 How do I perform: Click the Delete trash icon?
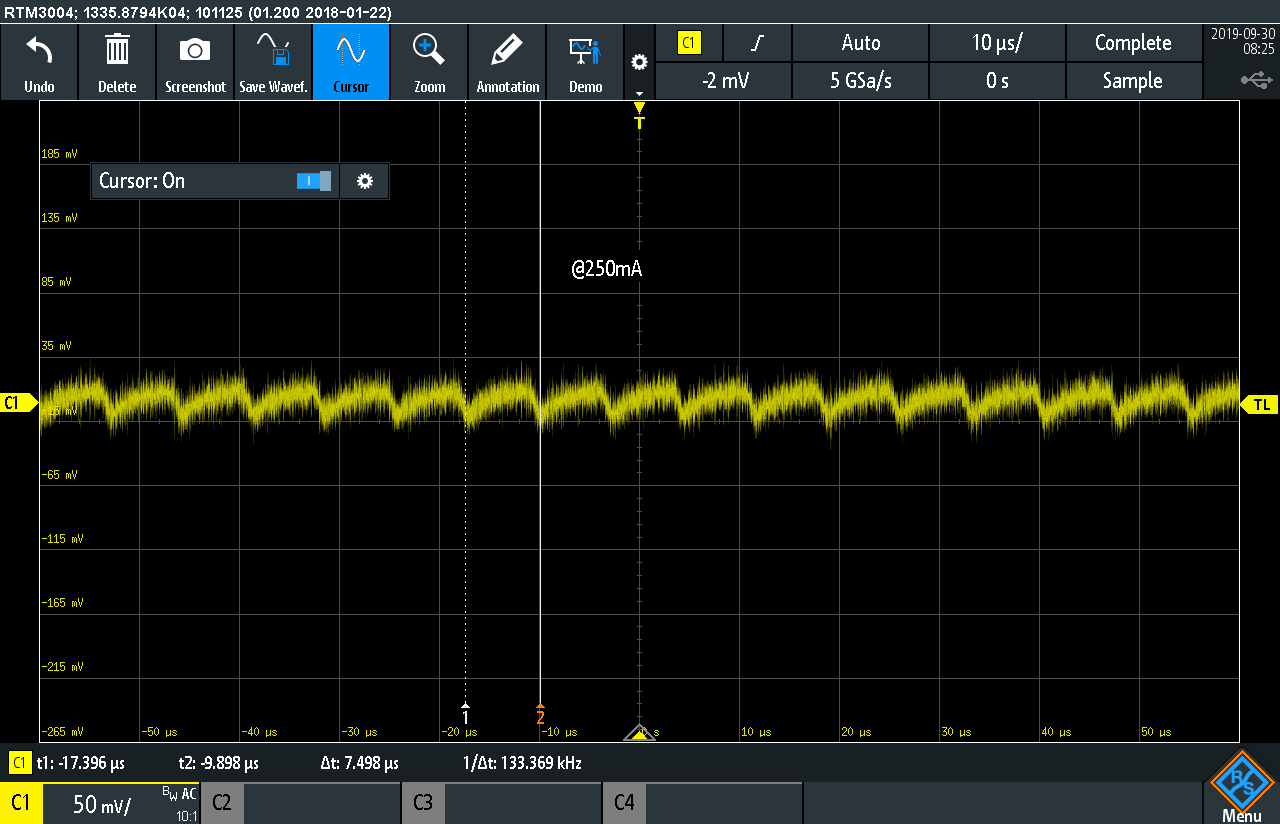click(x=117, y=62)
